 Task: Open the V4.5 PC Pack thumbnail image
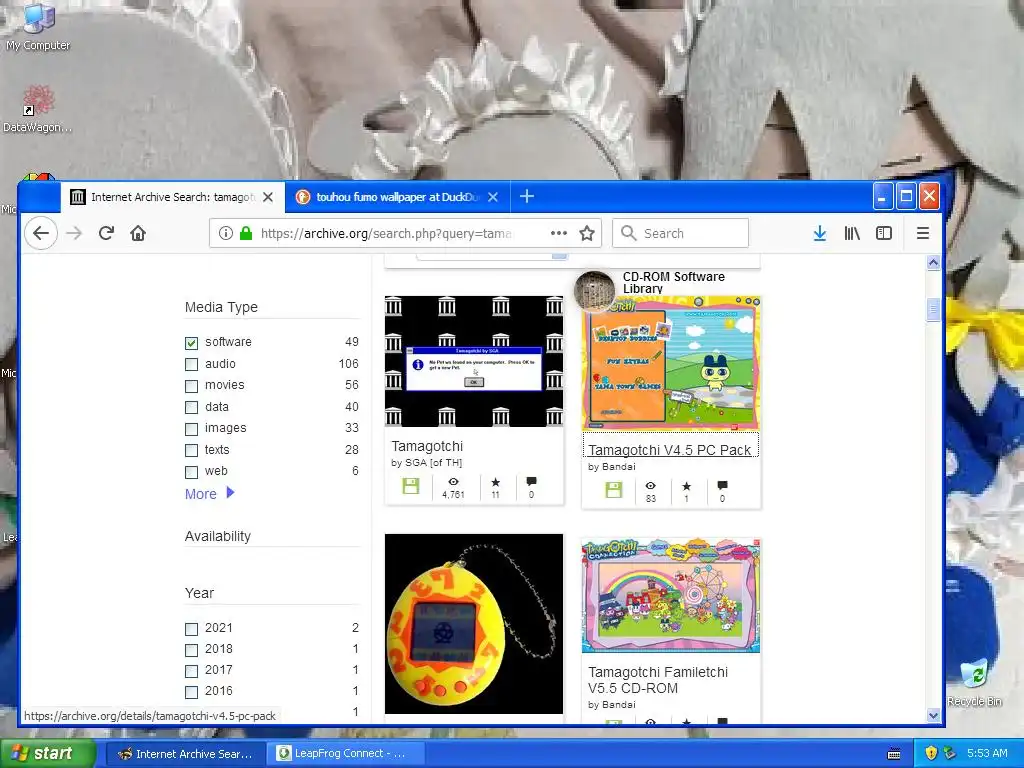(x=671, y=363)
